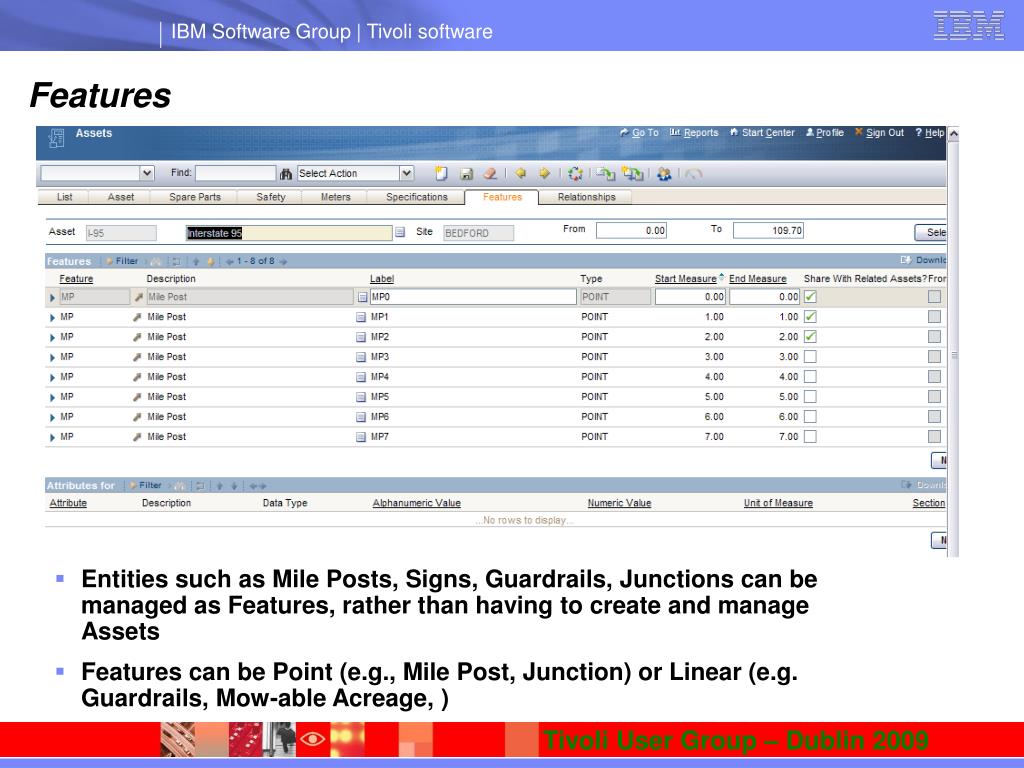This screenshot has width=1024, height=768.
Task: Click the New Asset toolbar icon
Action: (x=441, y=174)
